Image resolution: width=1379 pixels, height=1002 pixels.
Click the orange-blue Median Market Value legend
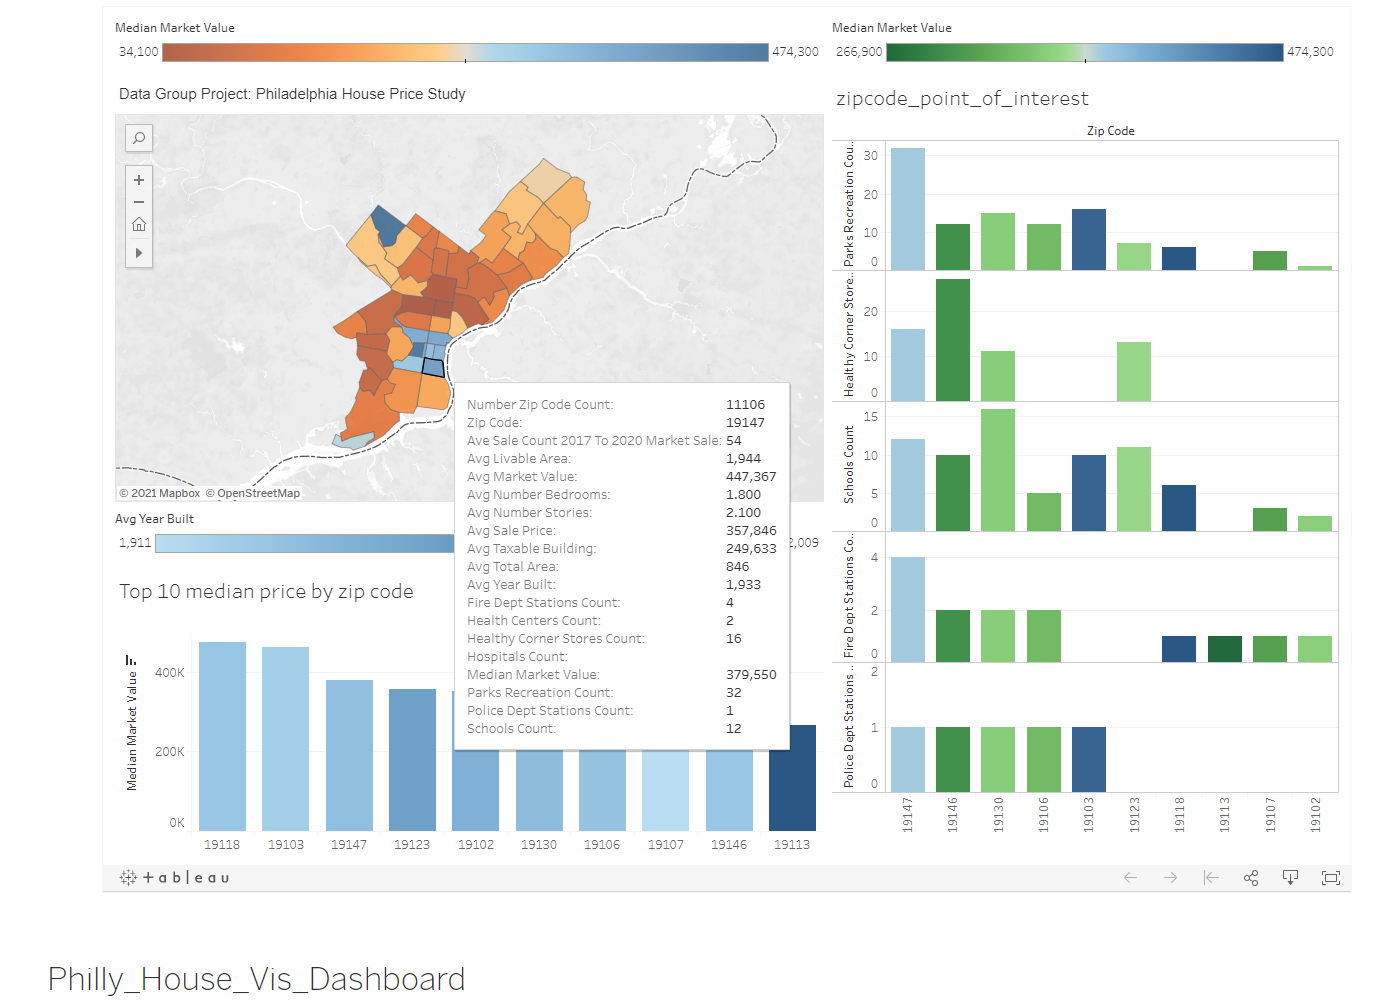tap(465, 52)
